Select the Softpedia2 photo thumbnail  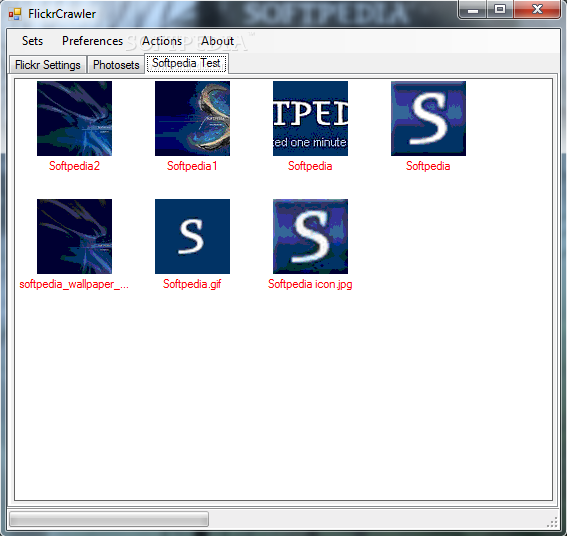click(x=74, y=118)
